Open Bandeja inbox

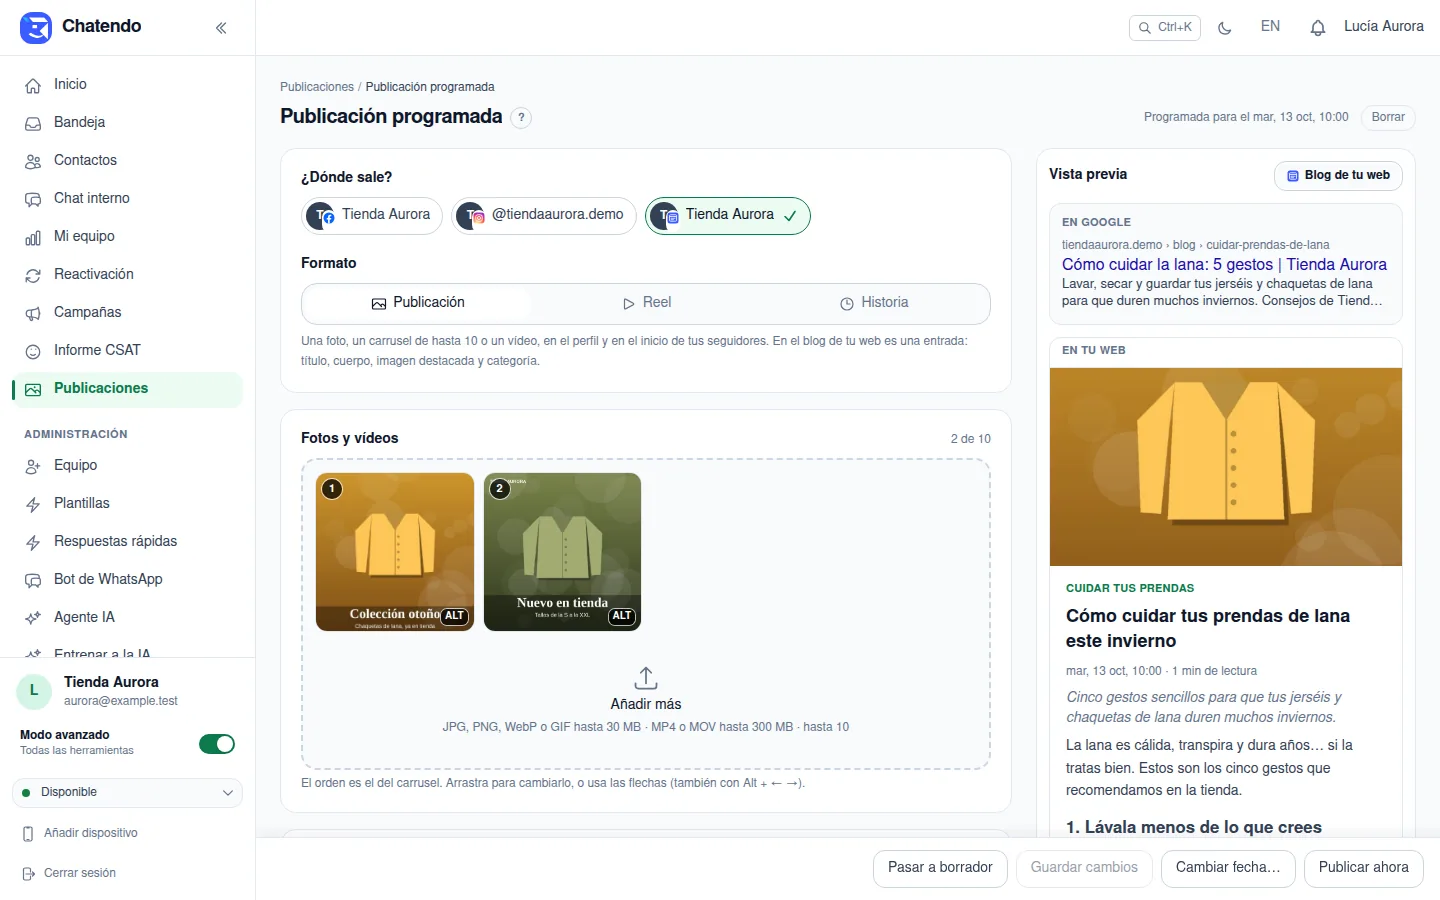coord(128,123)
